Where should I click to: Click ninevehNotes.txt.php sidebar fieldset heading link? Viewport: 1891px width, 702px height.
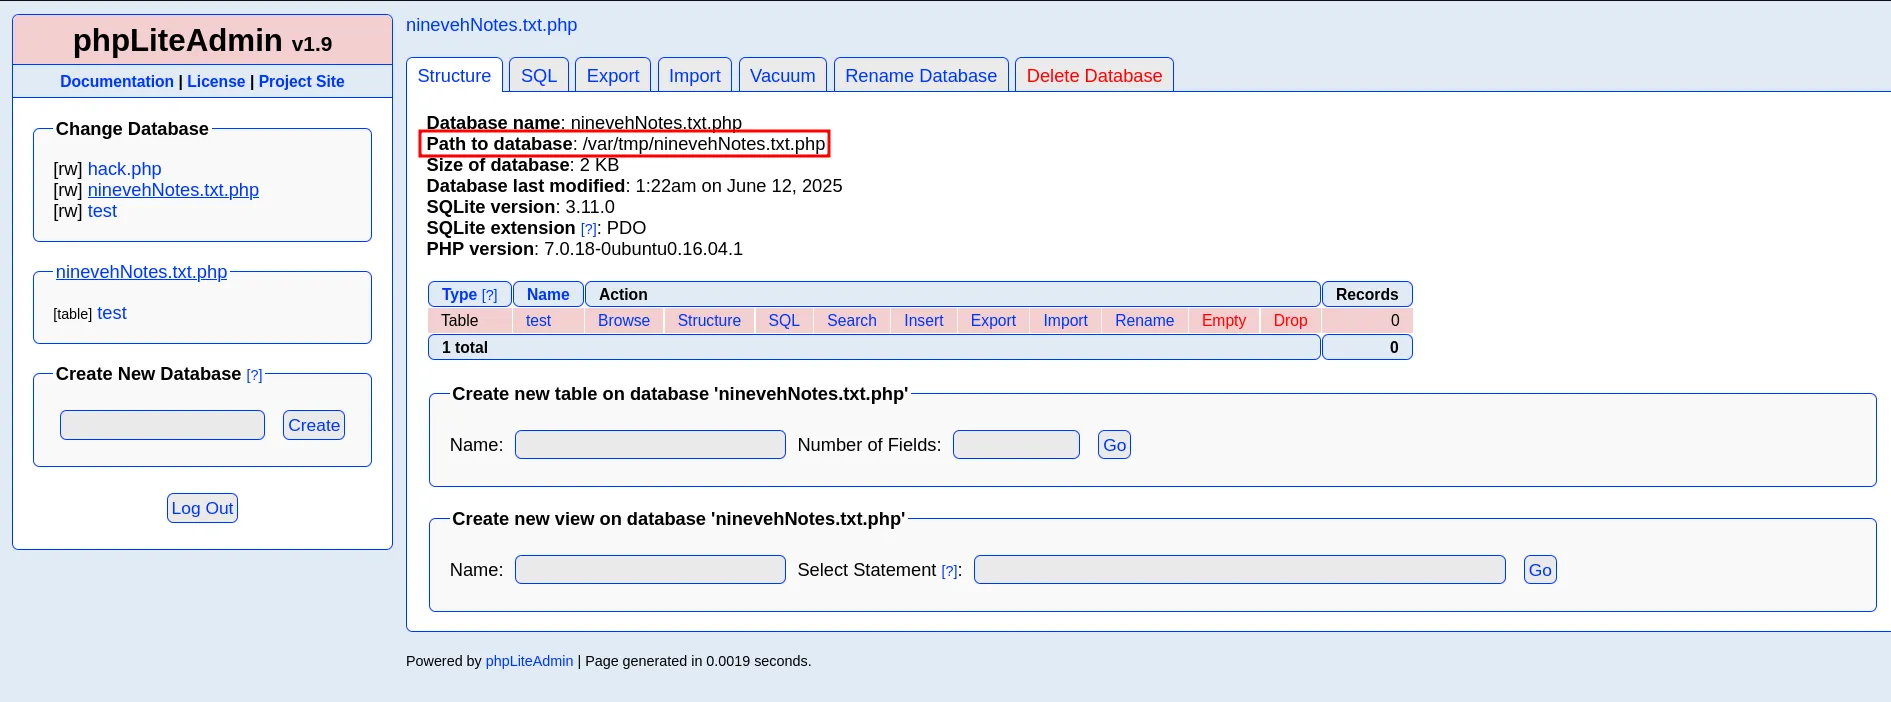[141, 272]
